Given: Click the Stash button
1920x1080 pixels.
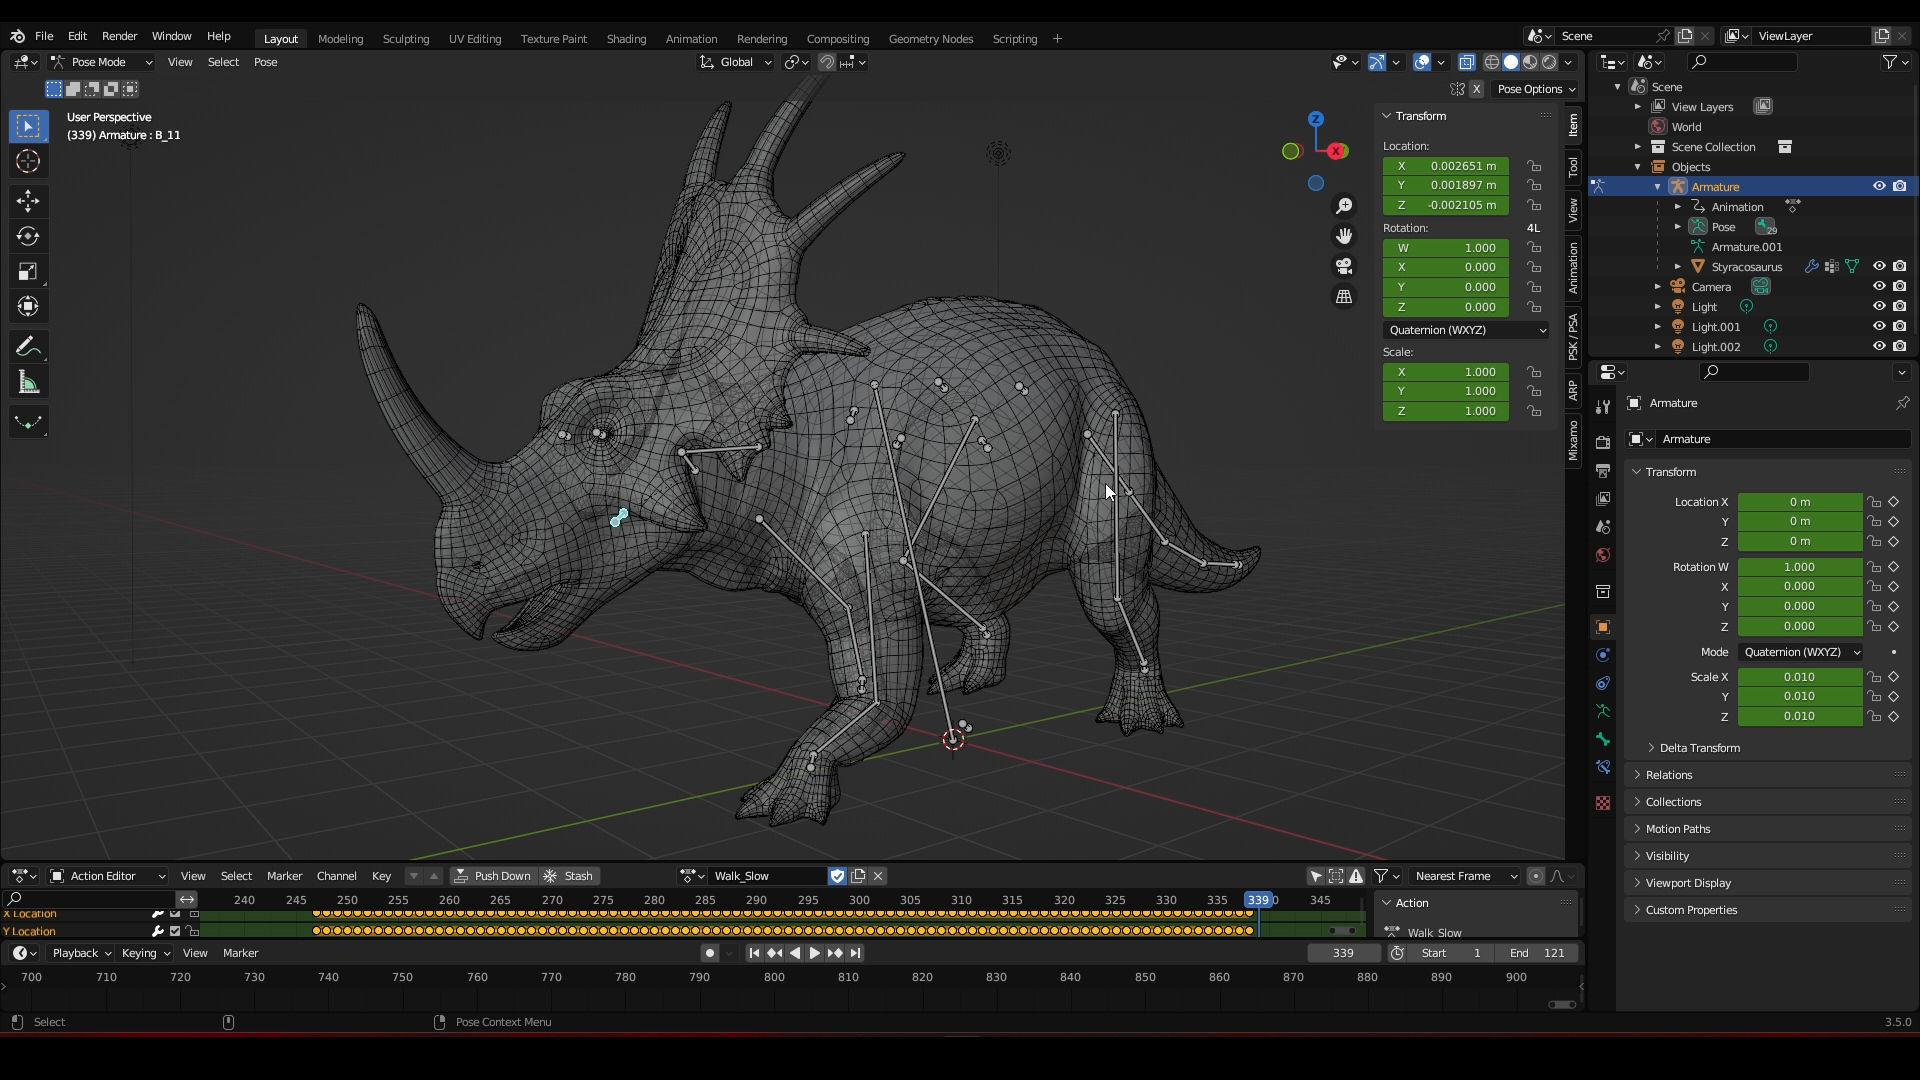Looking at the screenshot, I should [x=568, y=876].
